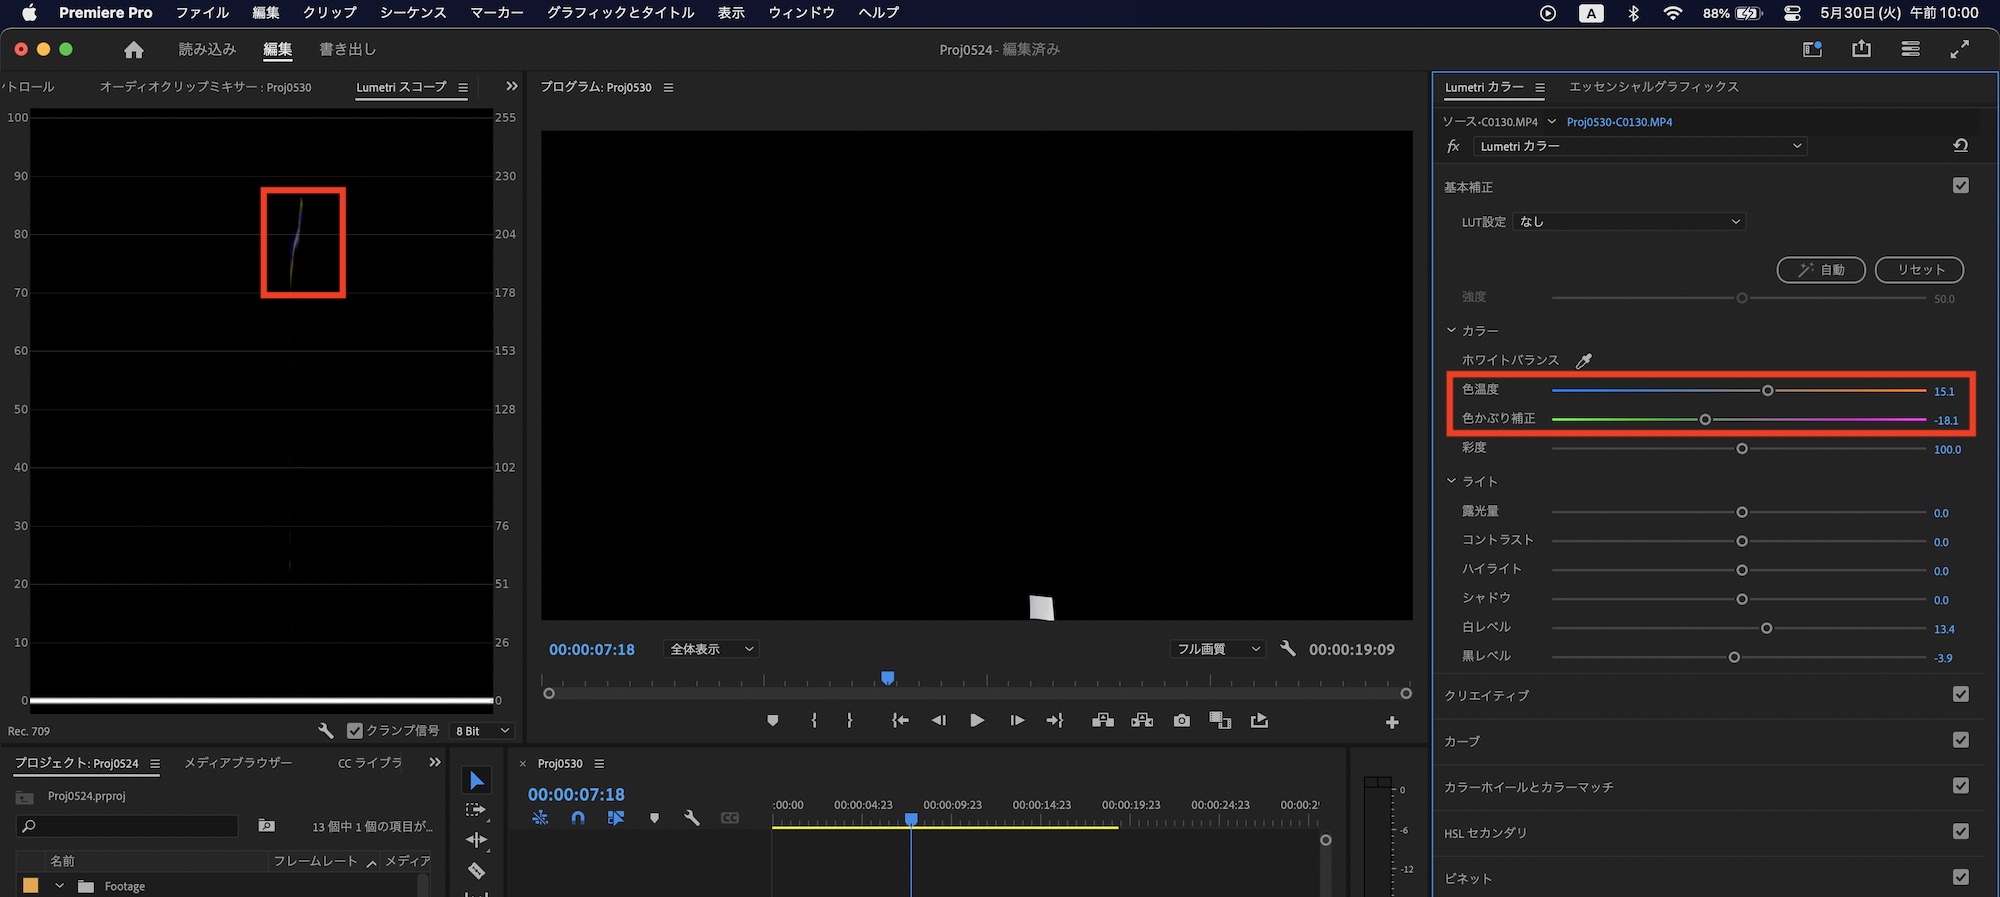Open the 全体表示 zoom level dropdown
Screen dimensions: 2000x897
pyautogui.click(x=711, y=649)
